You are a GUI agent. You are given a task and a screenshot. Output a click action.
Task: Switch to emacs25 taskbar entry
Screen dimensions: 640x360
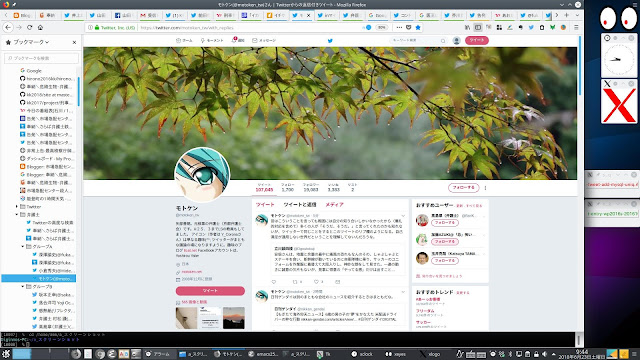(x=263, y=354)
